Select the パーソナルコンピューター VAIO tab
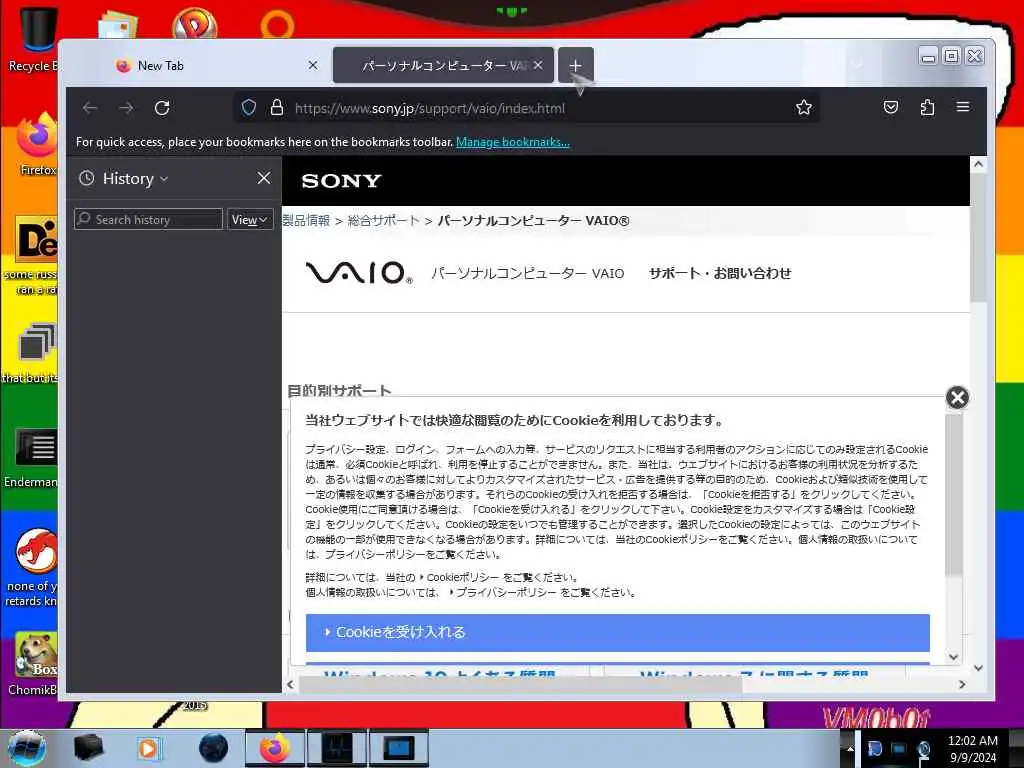This screenshot has height=768, width=1024. [443, 65]
